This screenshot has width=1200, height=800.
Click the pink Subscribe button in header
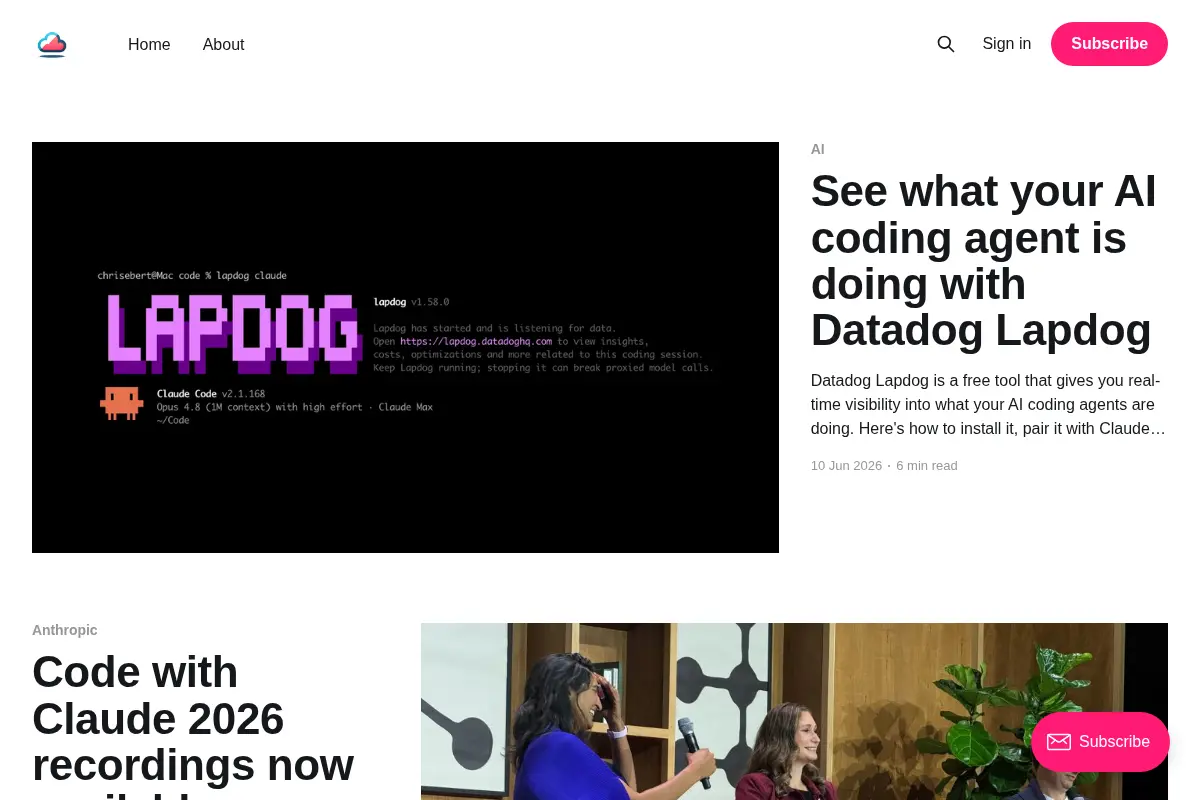[x=1109, y=44]
